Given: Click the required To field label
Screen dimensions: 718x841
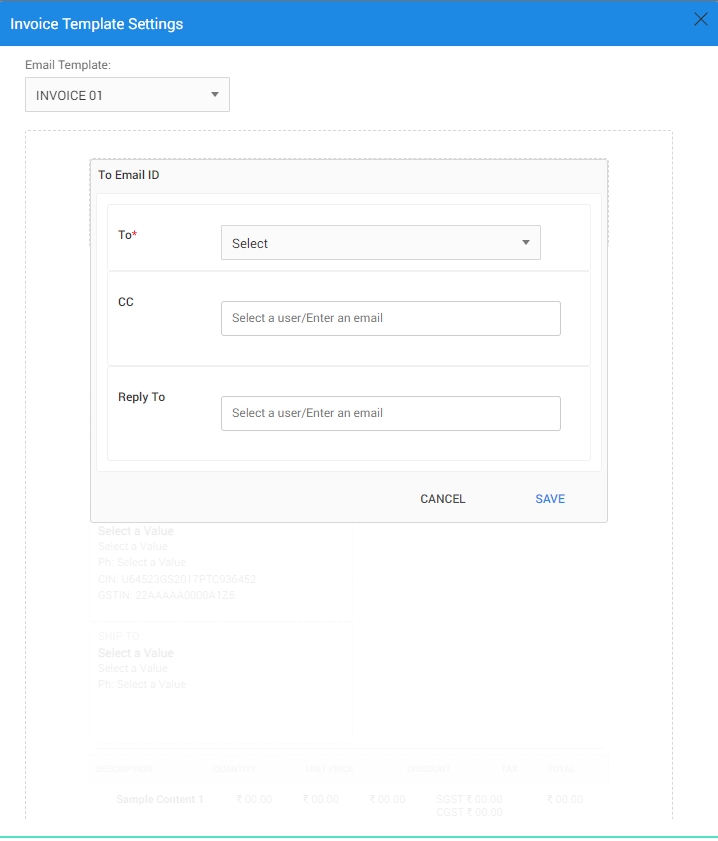Looking at the screenshot, I should pyautogui.click(x=127, y=234).
